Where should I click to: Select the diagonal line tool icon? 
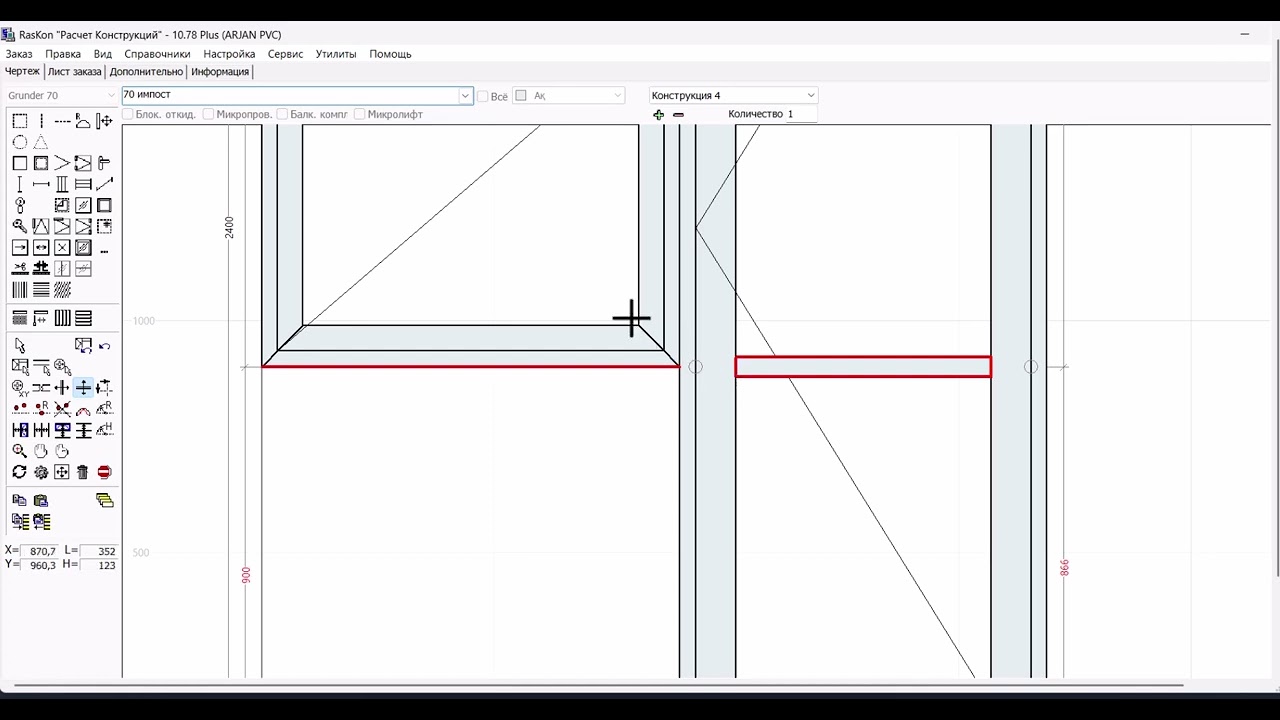tap(104, 184)
